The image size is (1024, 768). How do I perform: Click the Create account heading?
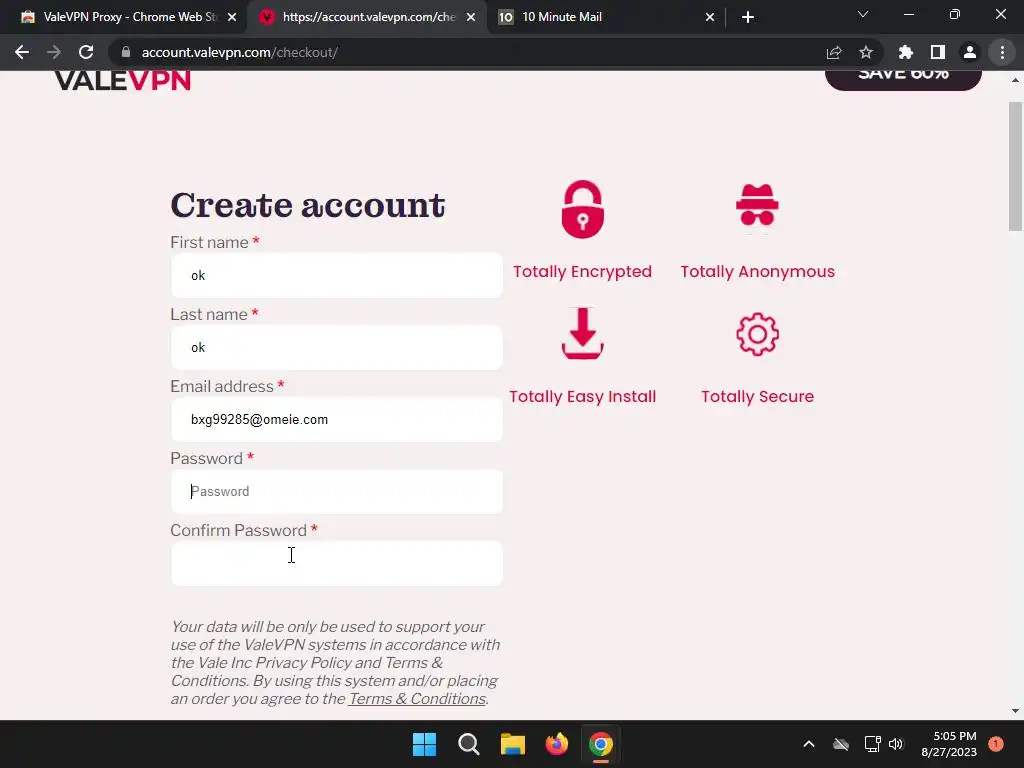click(308, 205)
